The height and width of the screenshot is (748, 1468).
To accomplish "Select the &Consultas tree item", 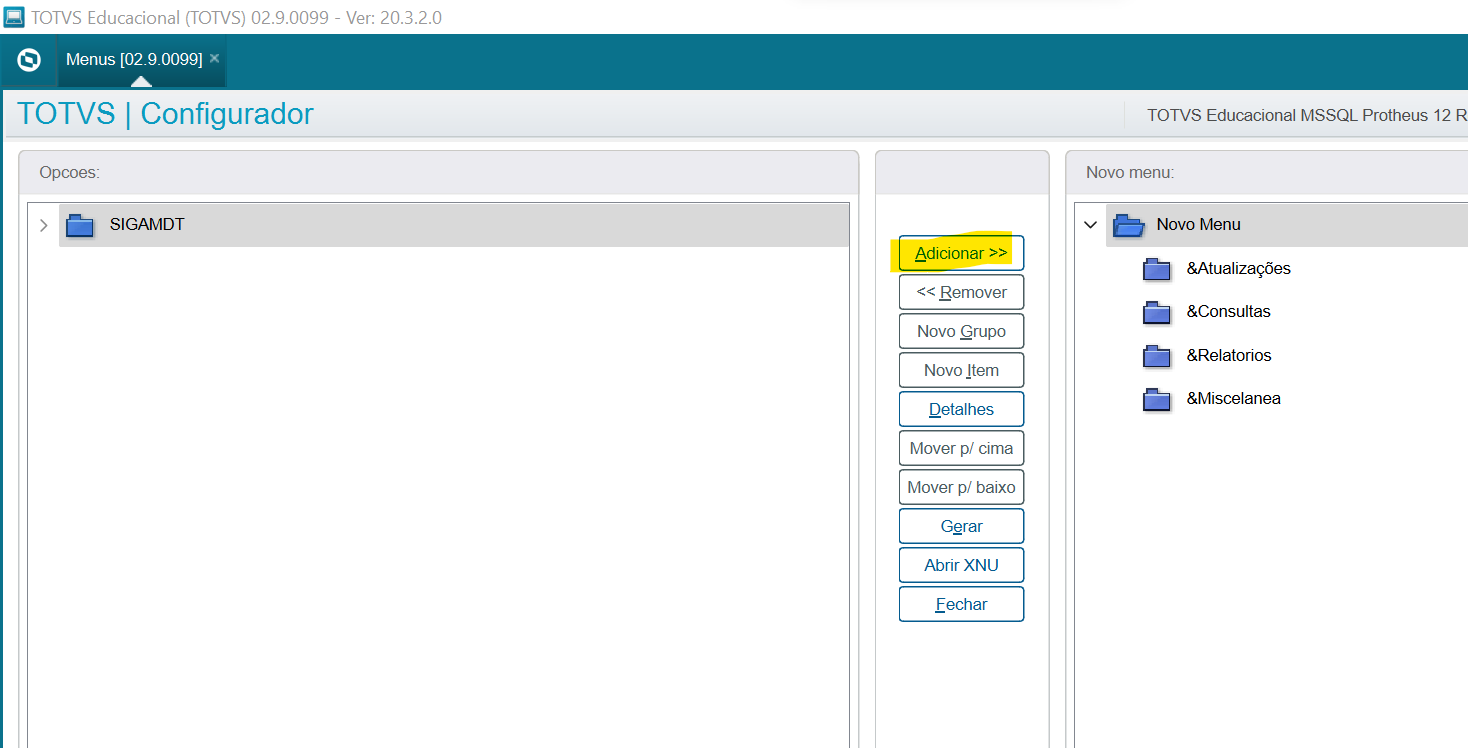I will [1228, 311].
